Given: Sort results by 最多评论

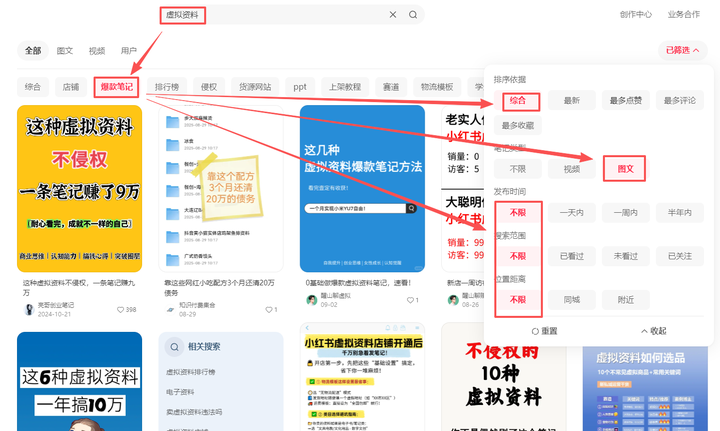Looking at the screenshot, I should [x=680, y=101].
